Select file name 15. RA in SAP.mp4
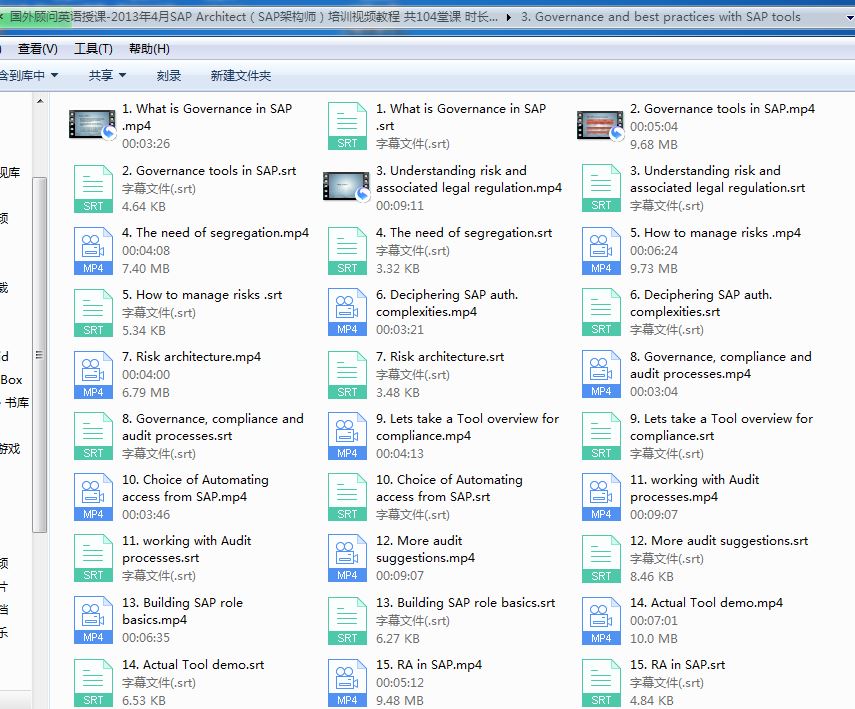855x709 pixels. [x=429, y=665]
